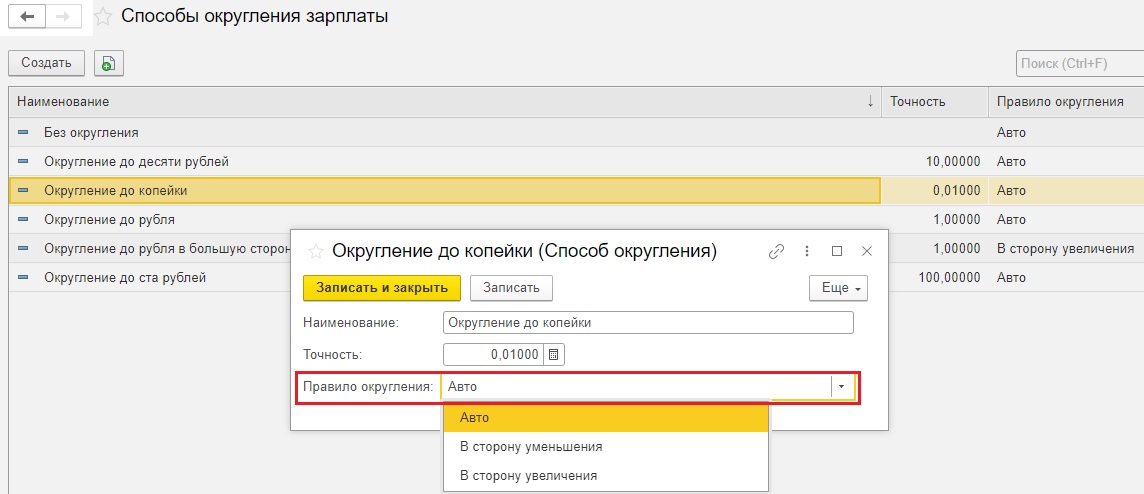Click the back navigation arrow

tap(28, 17)
